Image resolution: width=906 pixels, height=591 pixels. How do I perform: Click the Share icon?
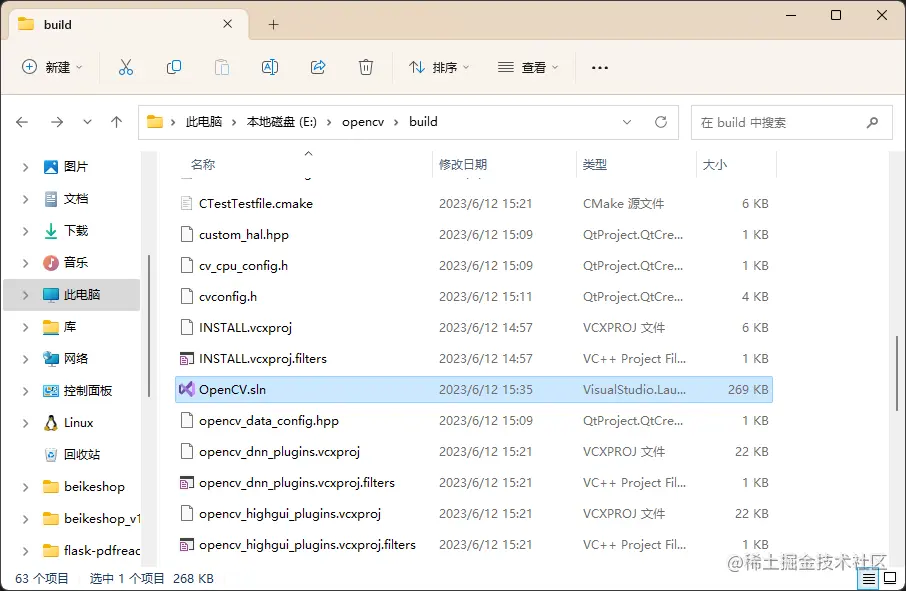coord(318,68)
